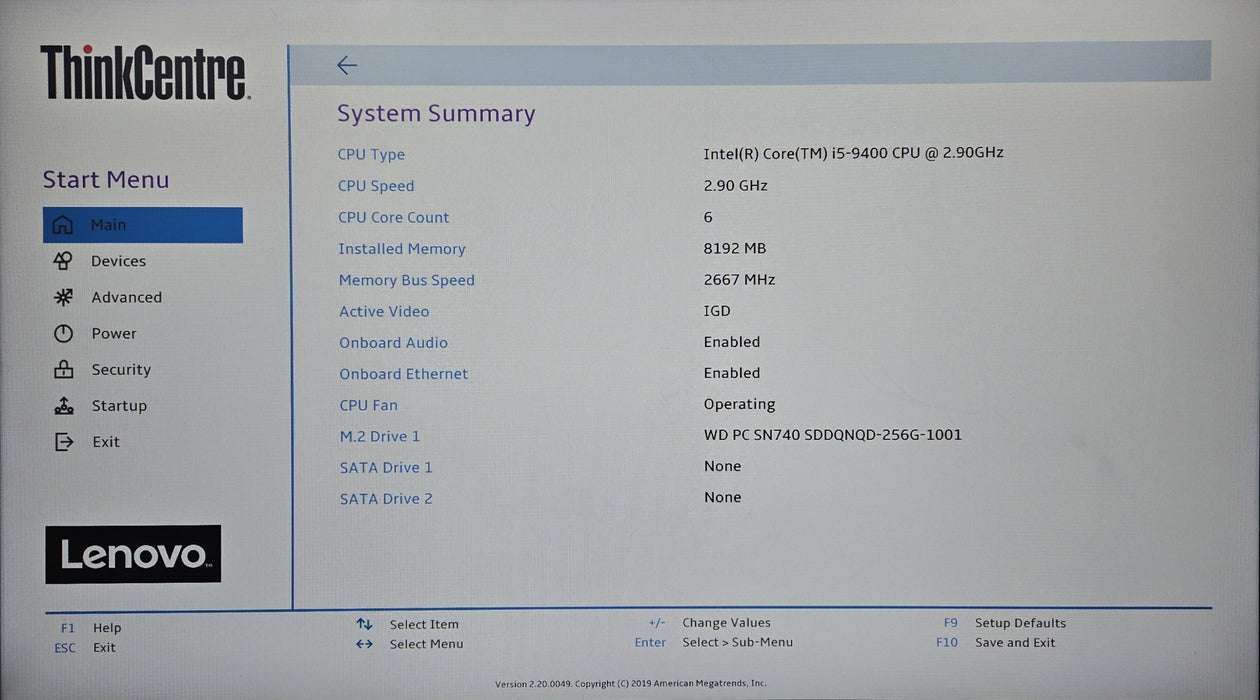Click Enter Select Sub-Menu hint

(x=713, y=642)
